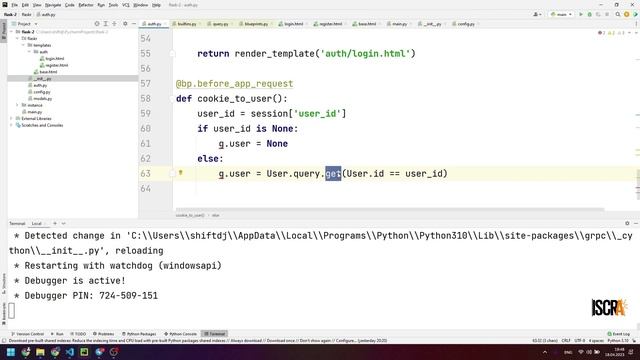Open the Problems tool window

tap(104, 334)
